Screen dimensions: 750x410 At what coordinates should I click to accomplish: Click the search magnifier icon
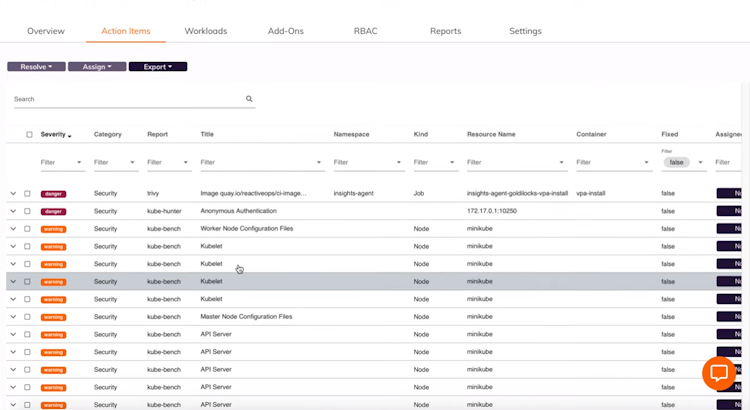coord(249,100)
